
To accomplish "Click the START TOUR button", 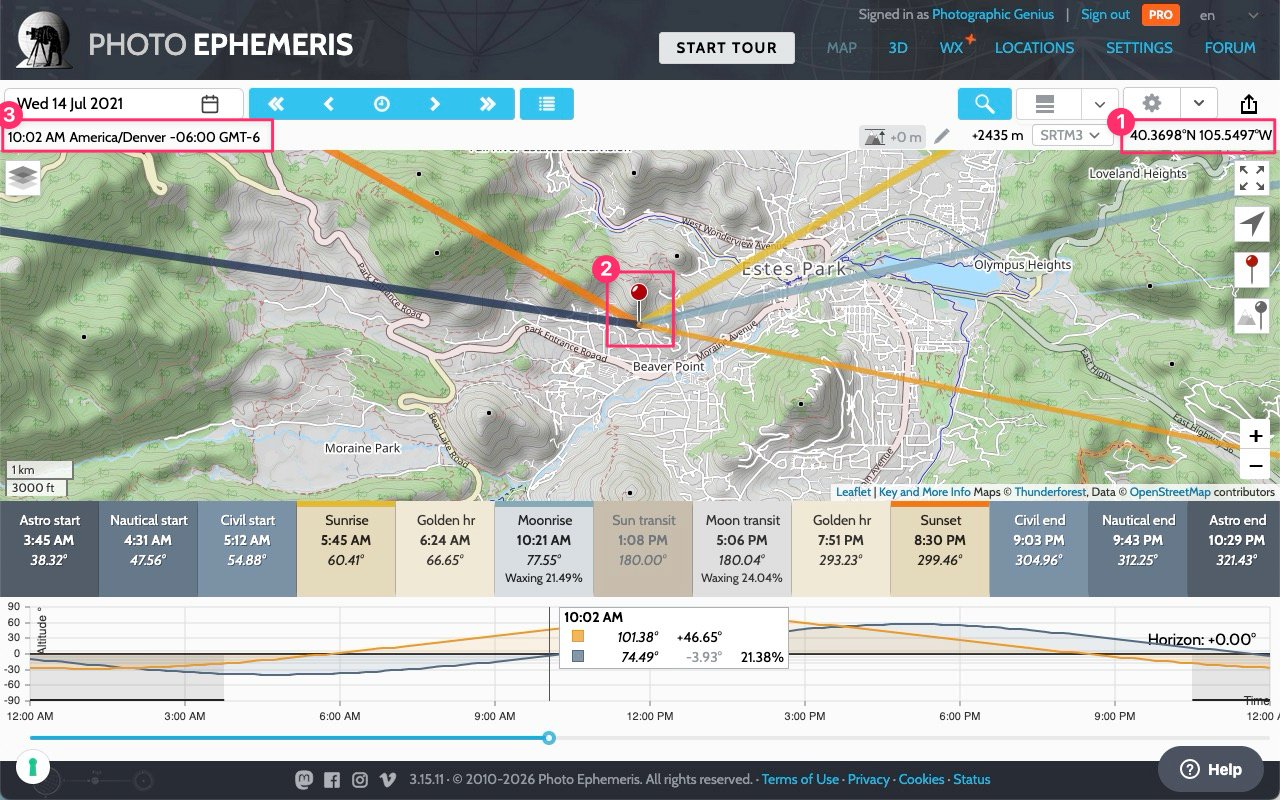I will tap(726, 48).
